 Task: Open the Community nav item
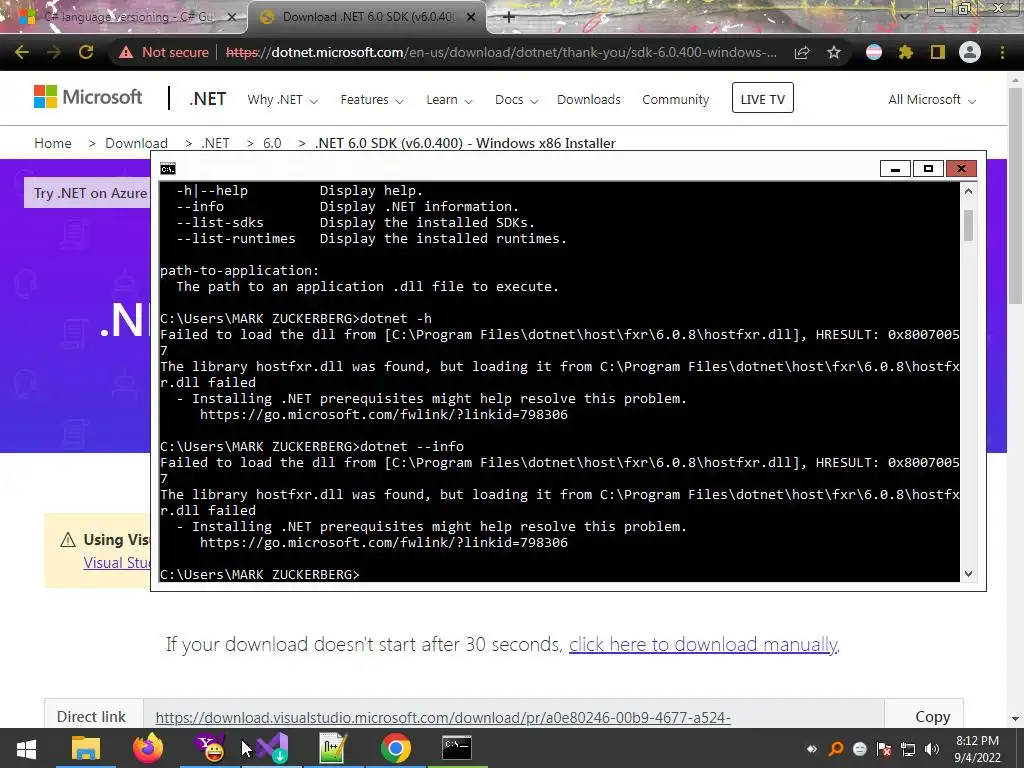[x=675, y=100]
